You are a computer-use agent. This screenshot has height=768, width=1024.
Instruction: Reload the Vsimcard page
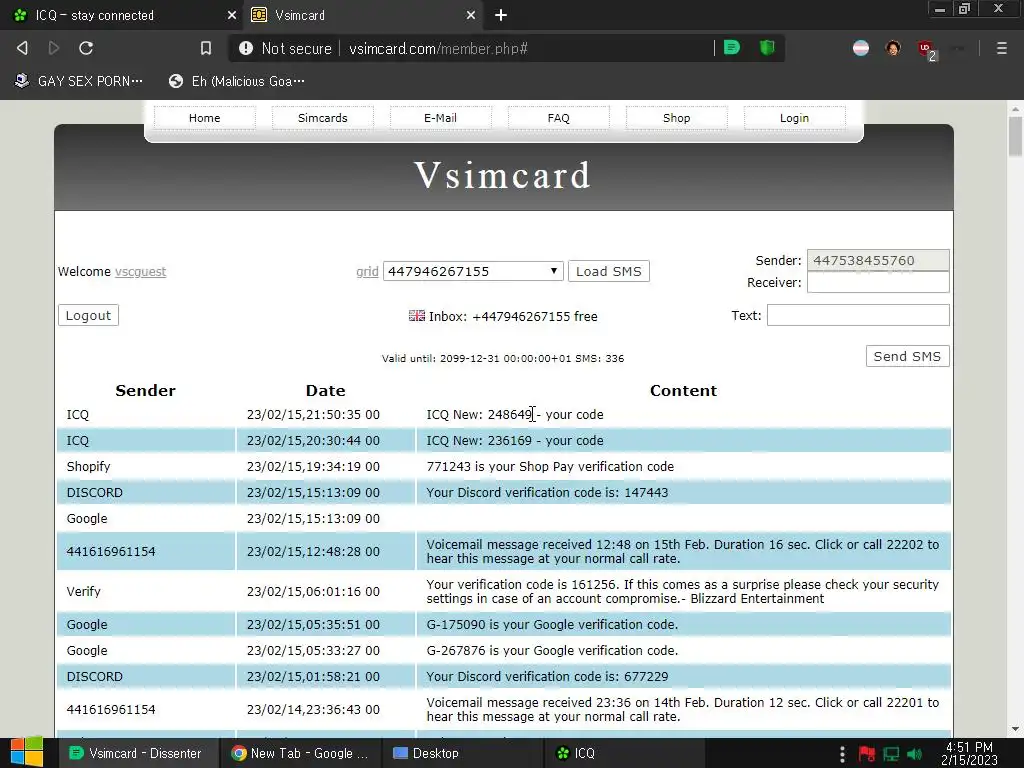(86, 48)
